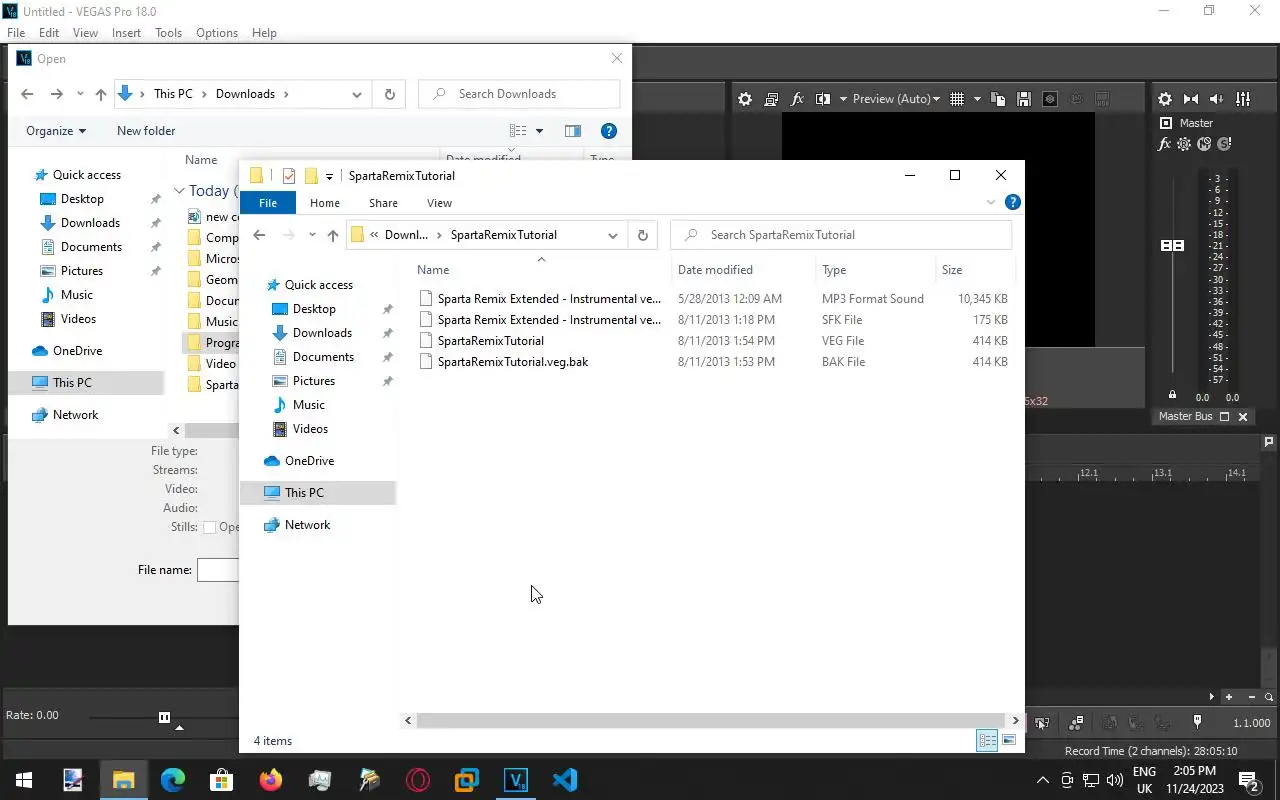1280x800 pixels.
Task: Select the MP3 Format Sound file row
Action: click(x=714, y=299)
